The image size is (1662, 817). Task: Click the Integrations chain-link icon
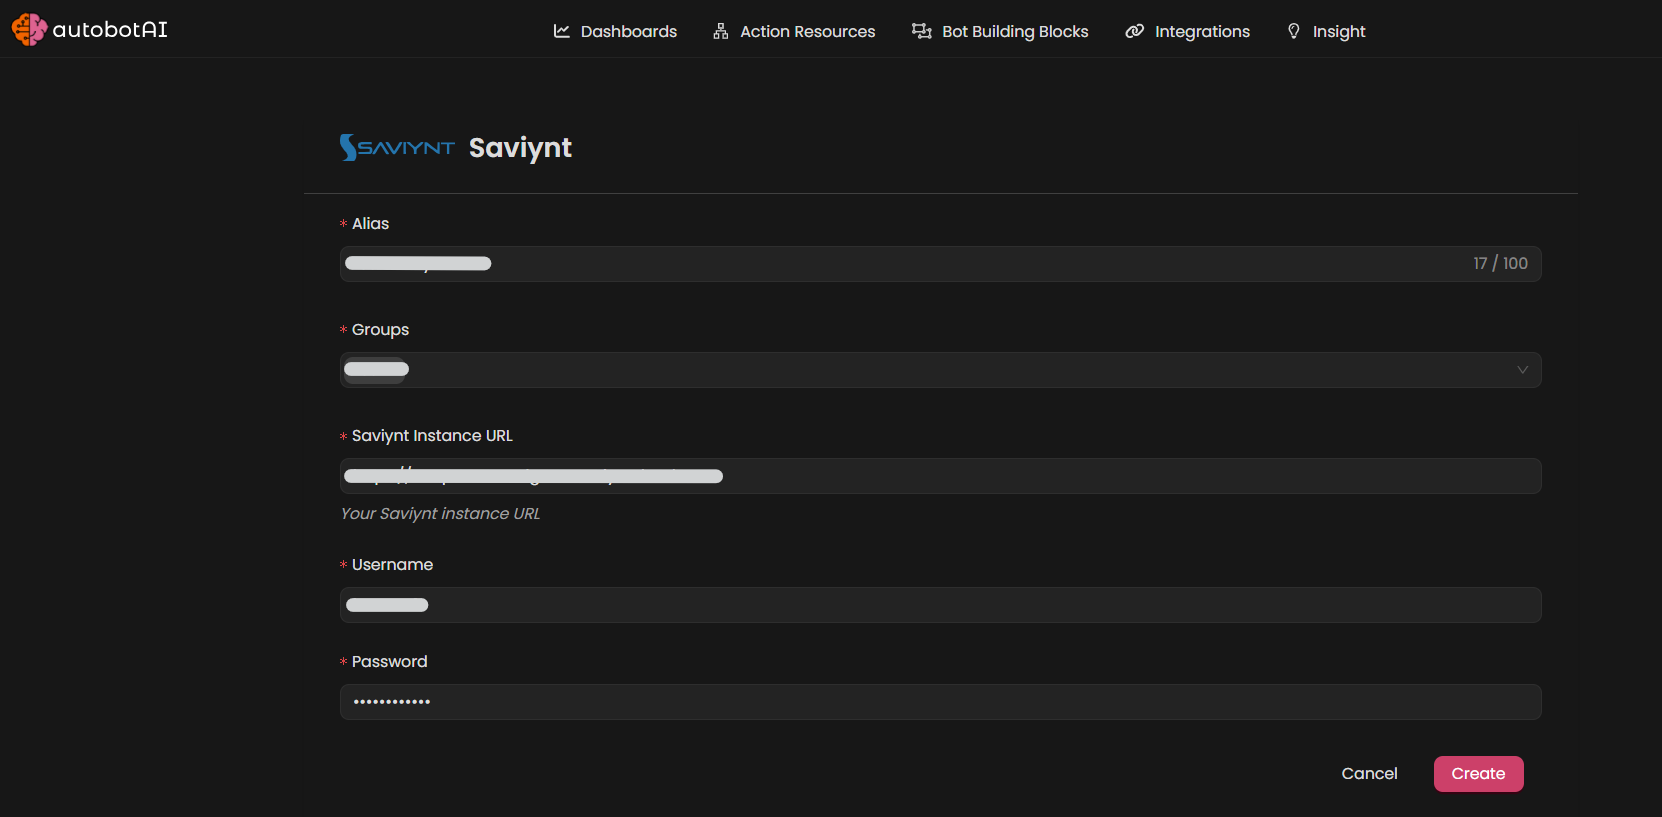point(1134,31)
